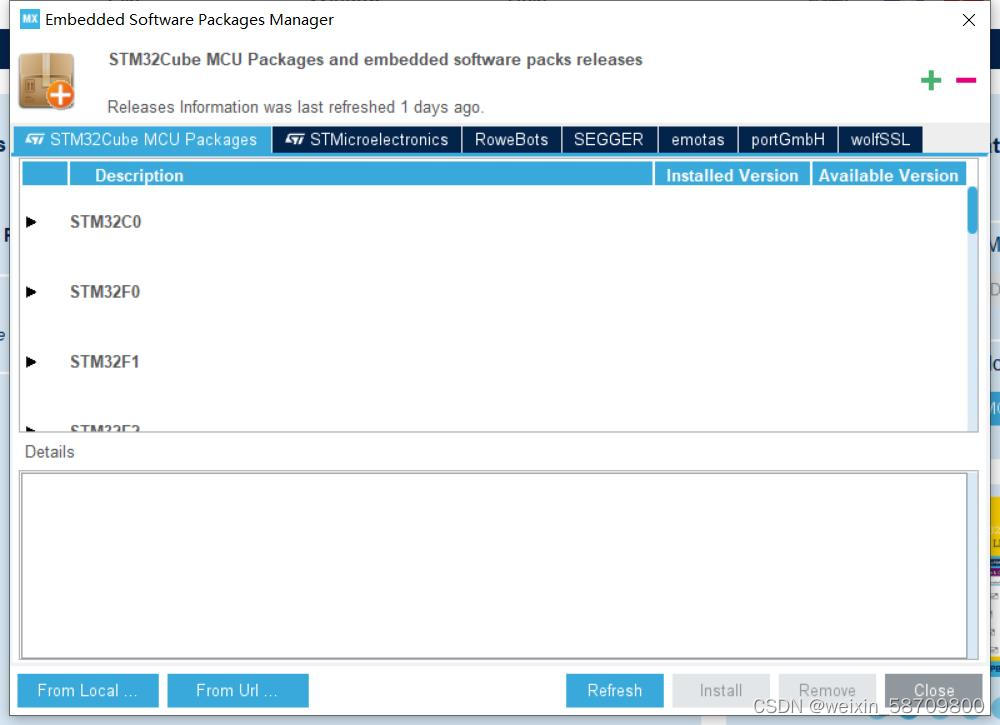Click the Refresh button

click(x=615, y=691)
